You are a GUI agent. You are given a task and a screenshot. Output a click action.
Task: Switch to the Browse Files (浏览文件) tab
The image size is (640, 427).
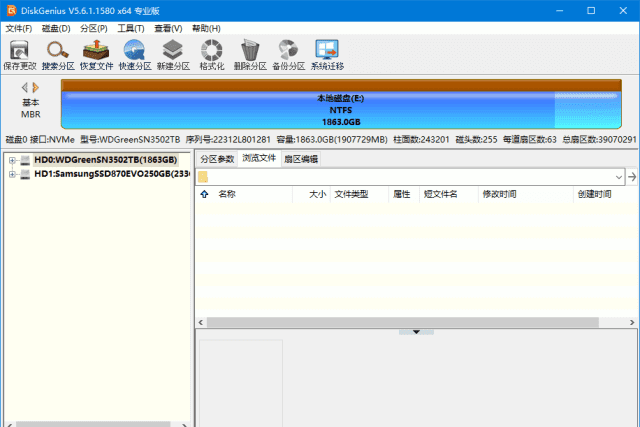259,158
